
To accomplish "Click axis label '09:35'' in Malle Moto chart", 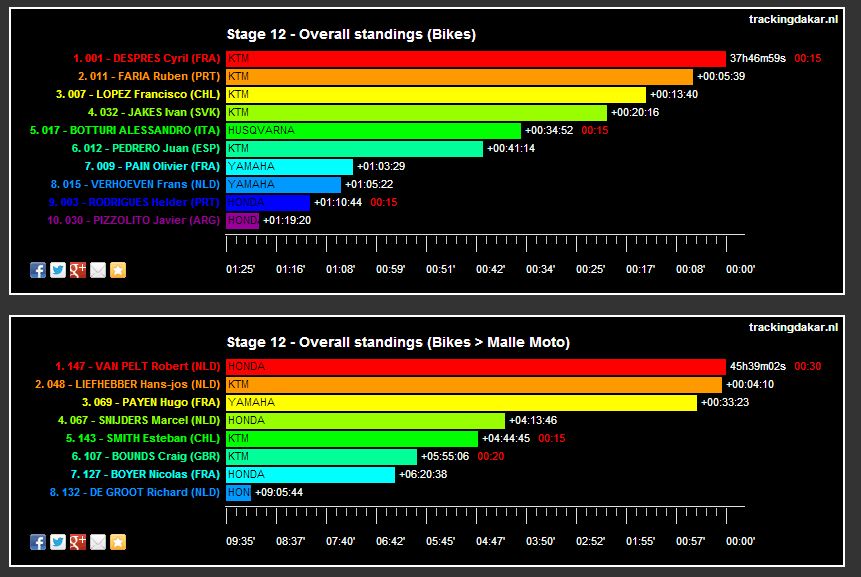I will 241,541.
